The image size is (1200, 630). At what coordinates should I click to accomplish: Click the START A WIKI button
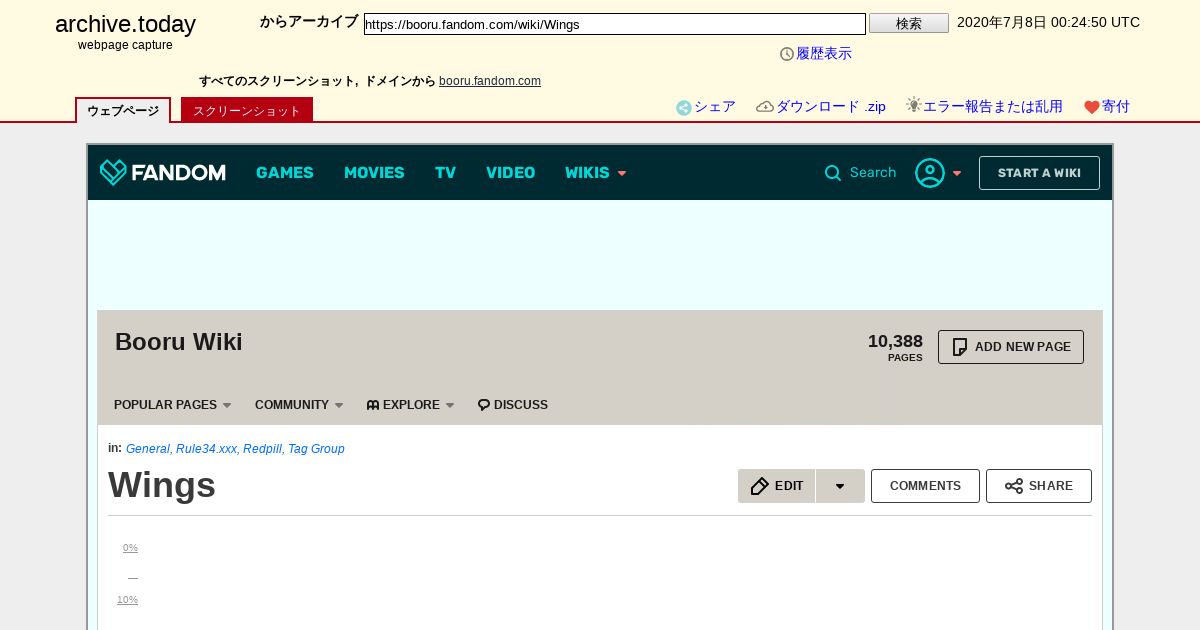tap(1039, 173)
